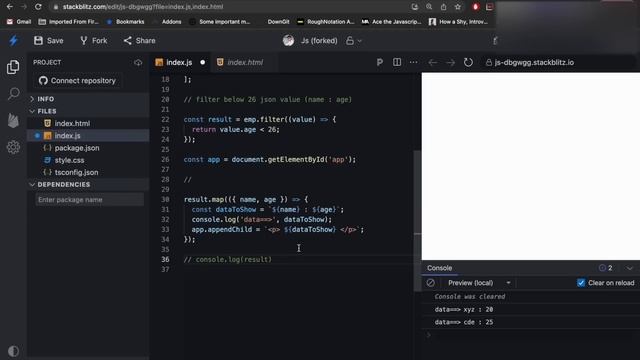Reload the preview pane
This screenshot has height=360, width=640.
468,62
